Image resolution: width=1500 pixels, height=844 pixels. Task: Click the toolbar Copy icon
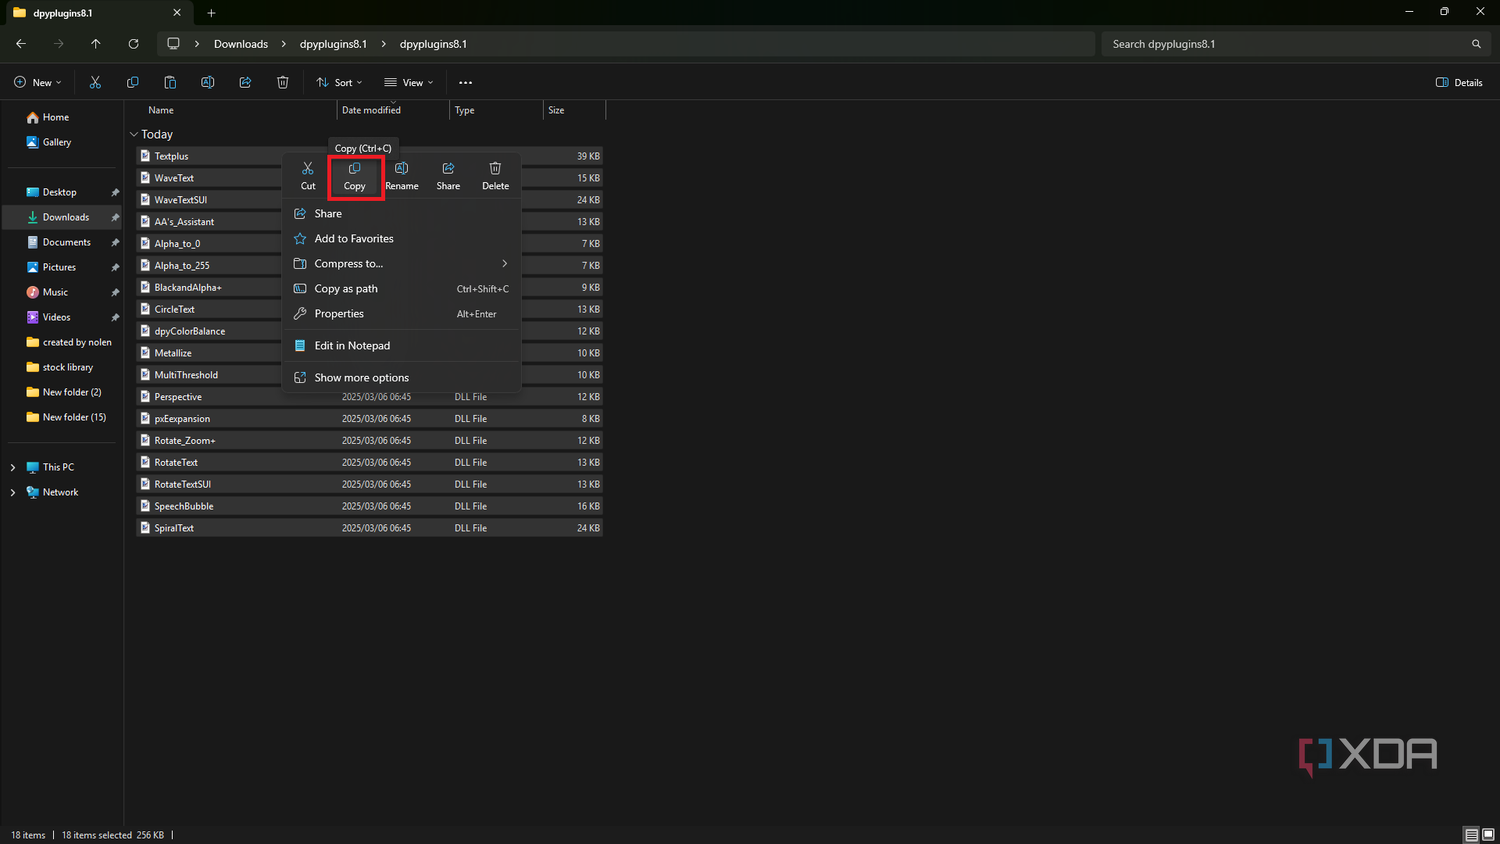(x=133, y=82)
